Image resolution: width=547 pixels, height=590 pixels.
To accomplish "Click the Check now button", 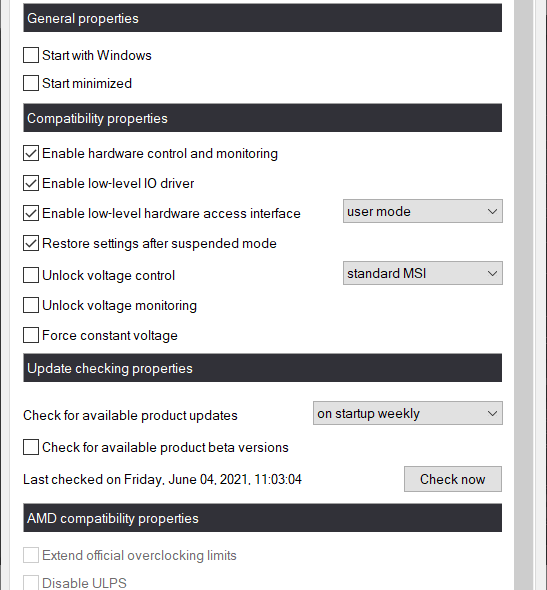I will (x=453, y=479).
